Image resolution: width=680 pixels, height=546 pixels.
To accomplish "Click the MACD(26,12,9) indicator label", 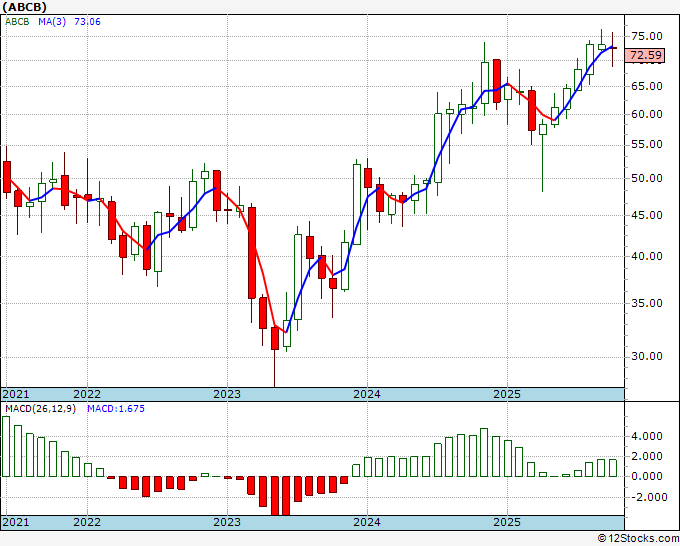I will 40,409.
